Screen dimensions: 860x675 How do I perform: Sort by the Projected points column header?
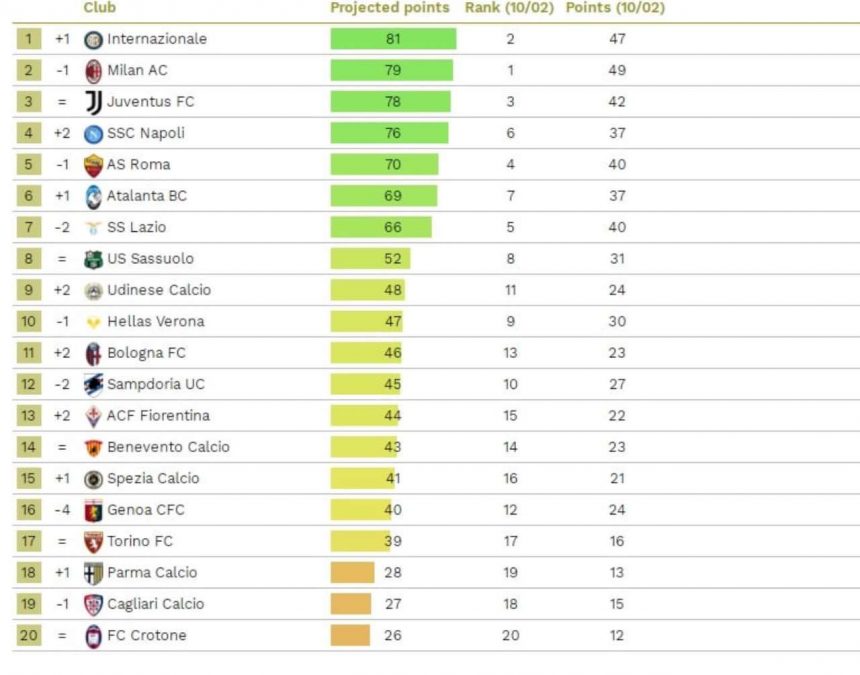tap(390, 8)
